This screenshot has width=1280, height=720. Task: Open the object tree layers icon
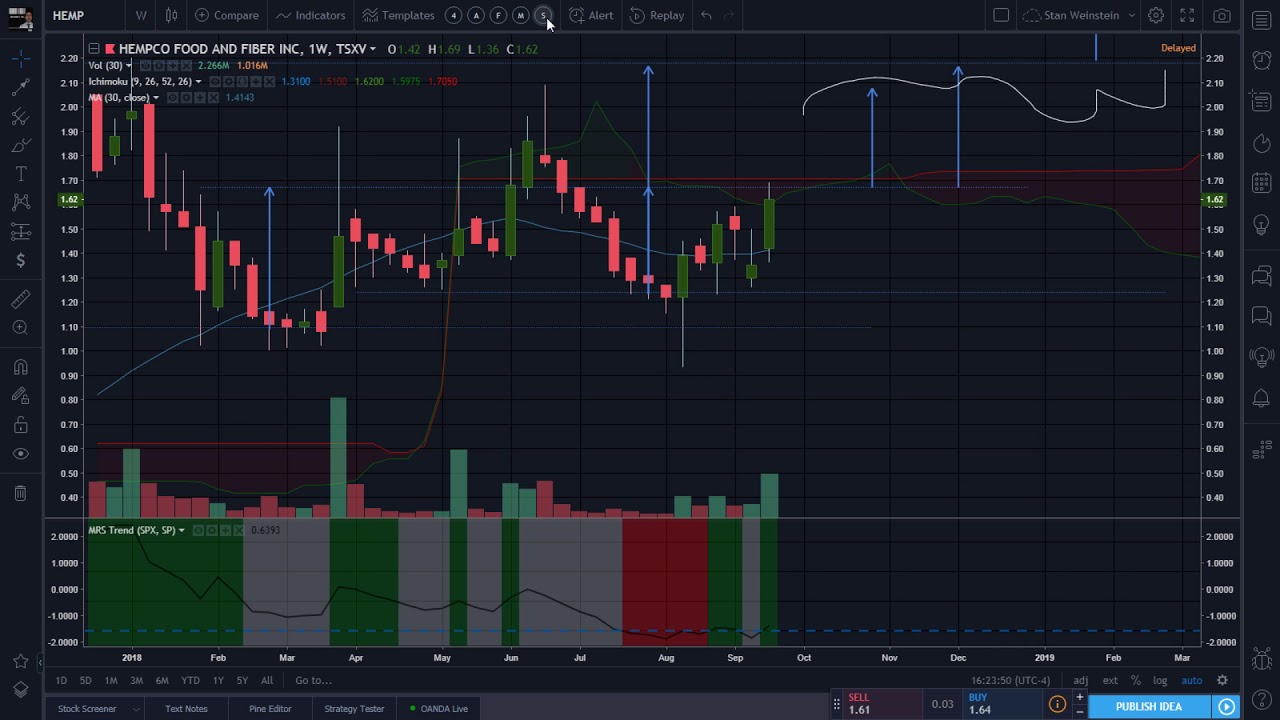click(x=20, y=690)
